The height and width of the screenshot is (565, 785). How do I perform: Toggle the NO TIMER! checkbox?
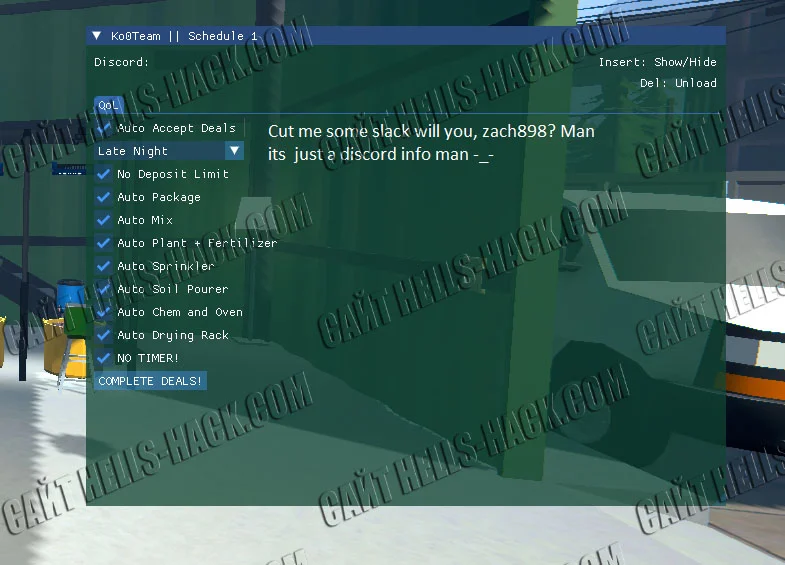click(103, 358)
